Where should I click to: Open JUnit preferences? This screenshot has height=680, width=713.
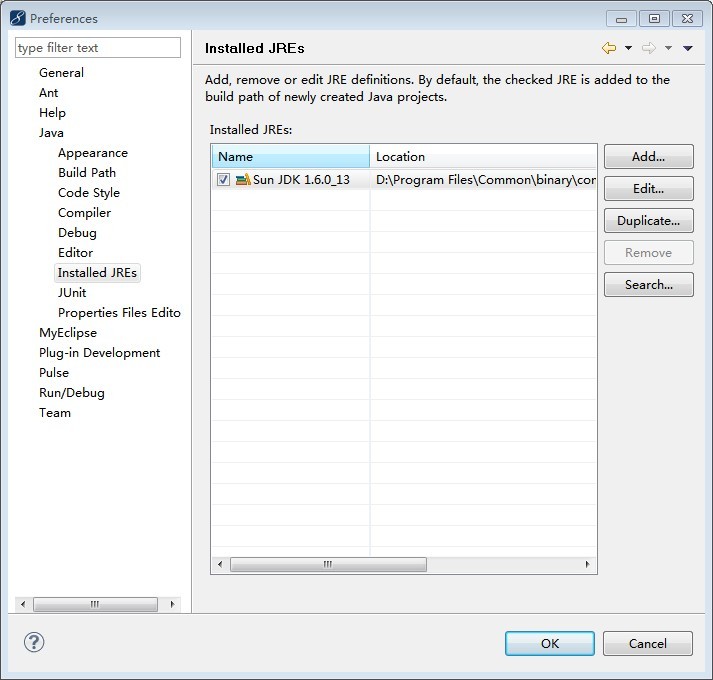[72, 293]
